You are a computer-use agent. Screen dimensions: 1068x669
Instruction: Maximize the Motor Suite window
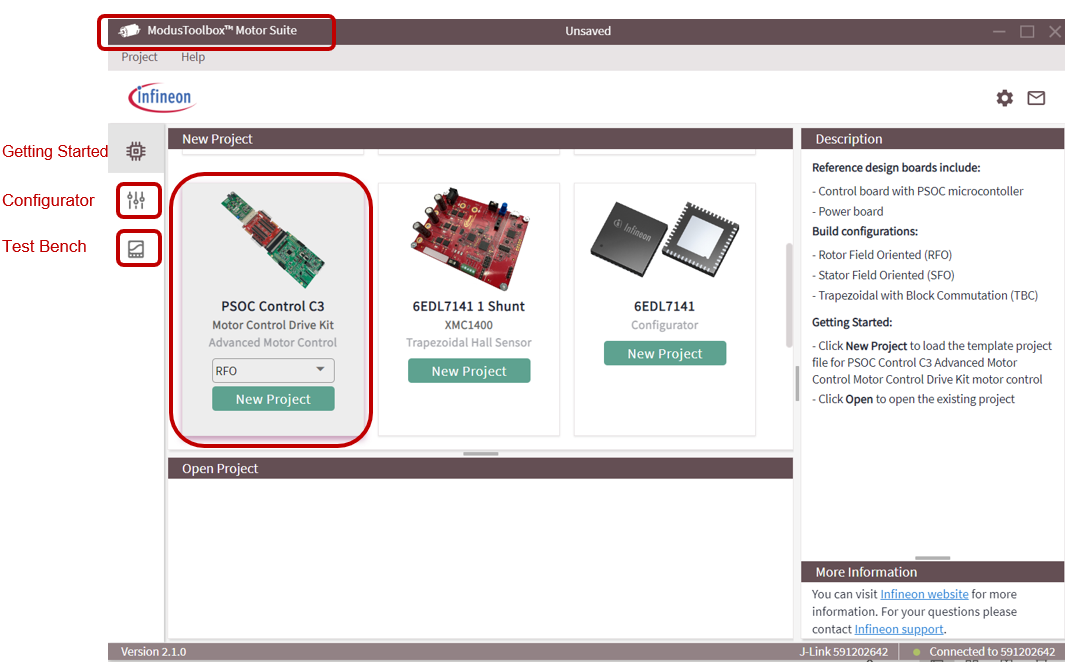(1027, 31)
